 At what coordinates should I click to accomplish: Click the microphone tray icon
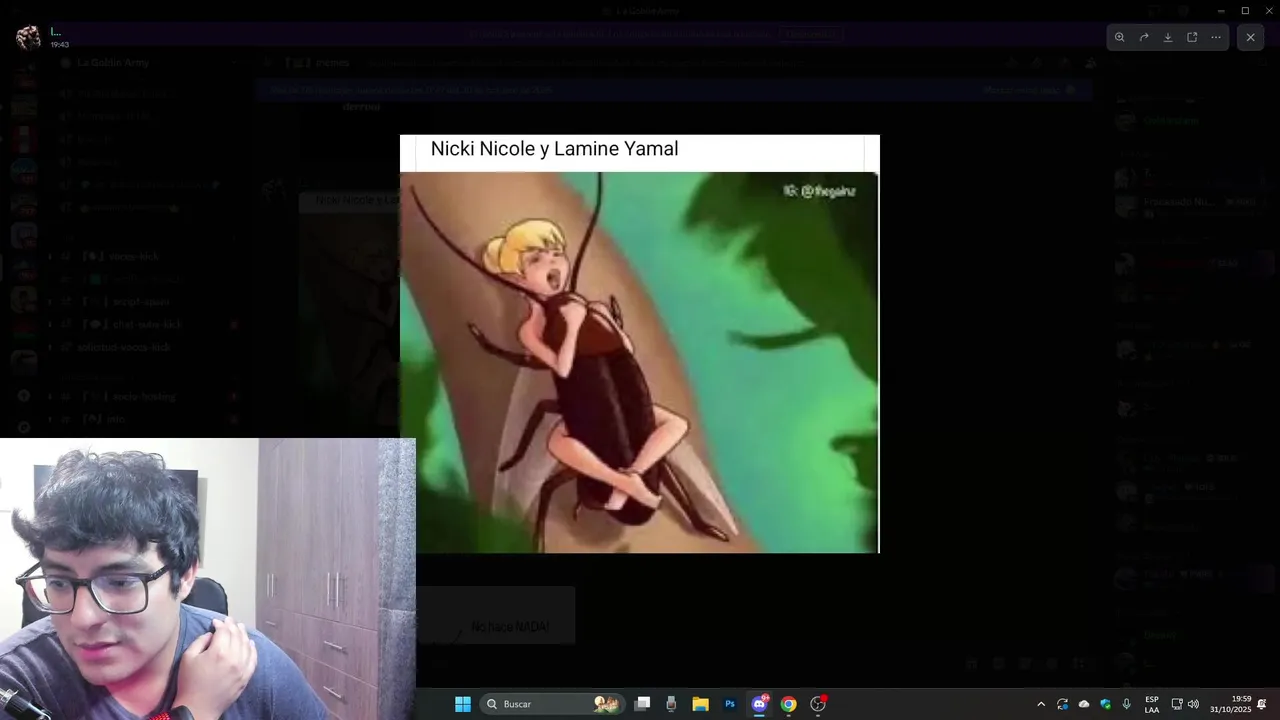point(1127,704)
